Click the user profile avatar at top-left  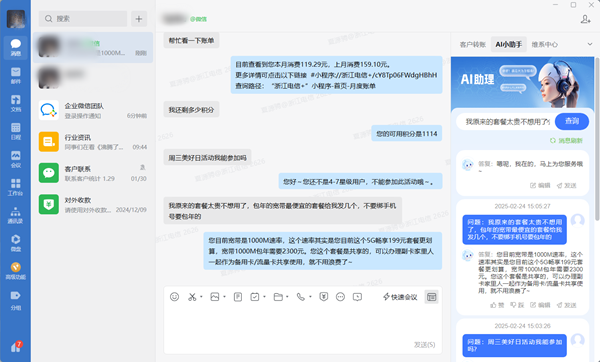click(x=16, y=19)
